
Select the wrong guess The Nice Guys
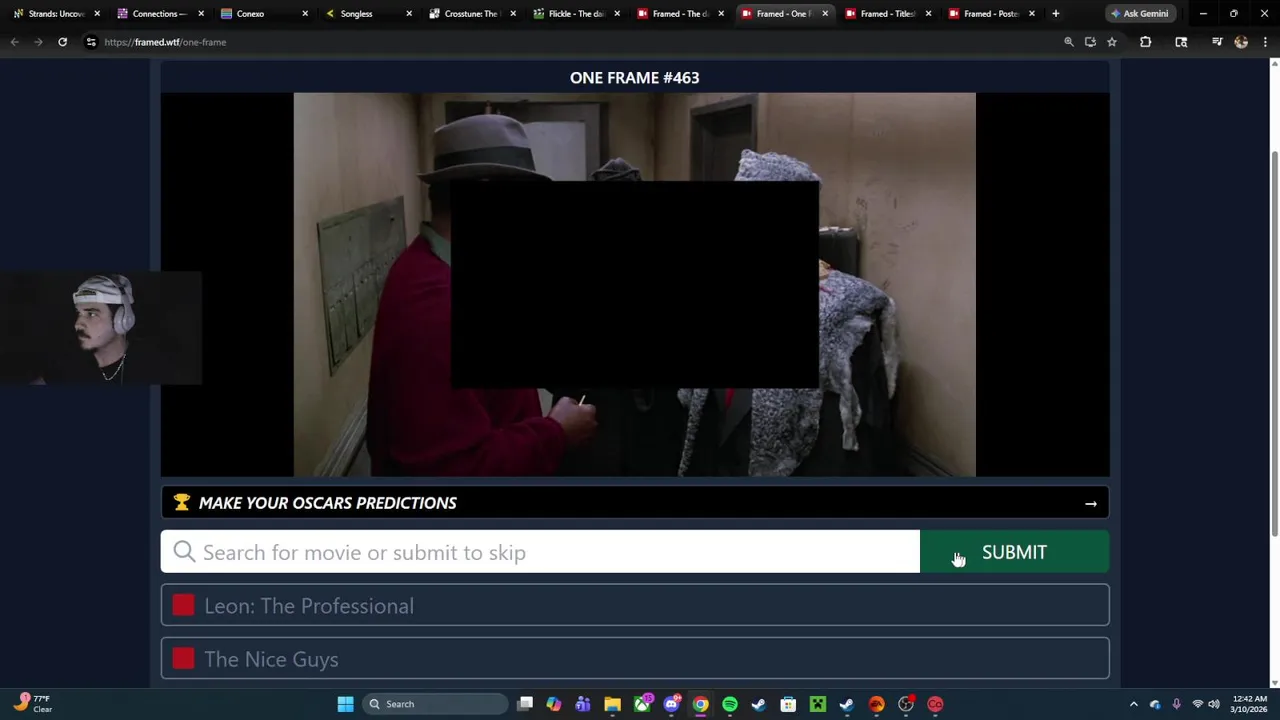tap(635, 659)
